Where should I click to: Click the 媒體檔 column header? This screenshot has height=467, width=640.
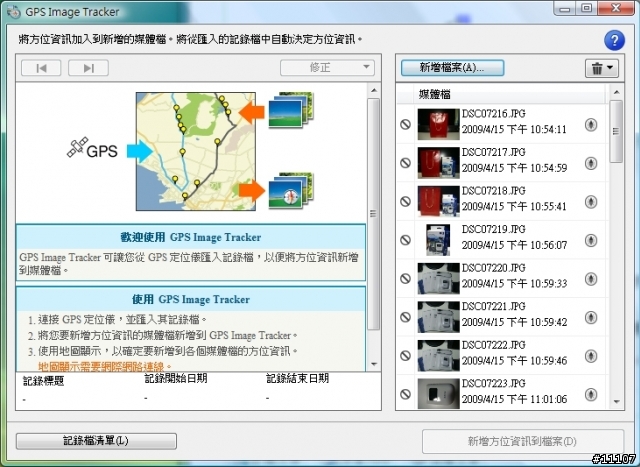[434, 95]
